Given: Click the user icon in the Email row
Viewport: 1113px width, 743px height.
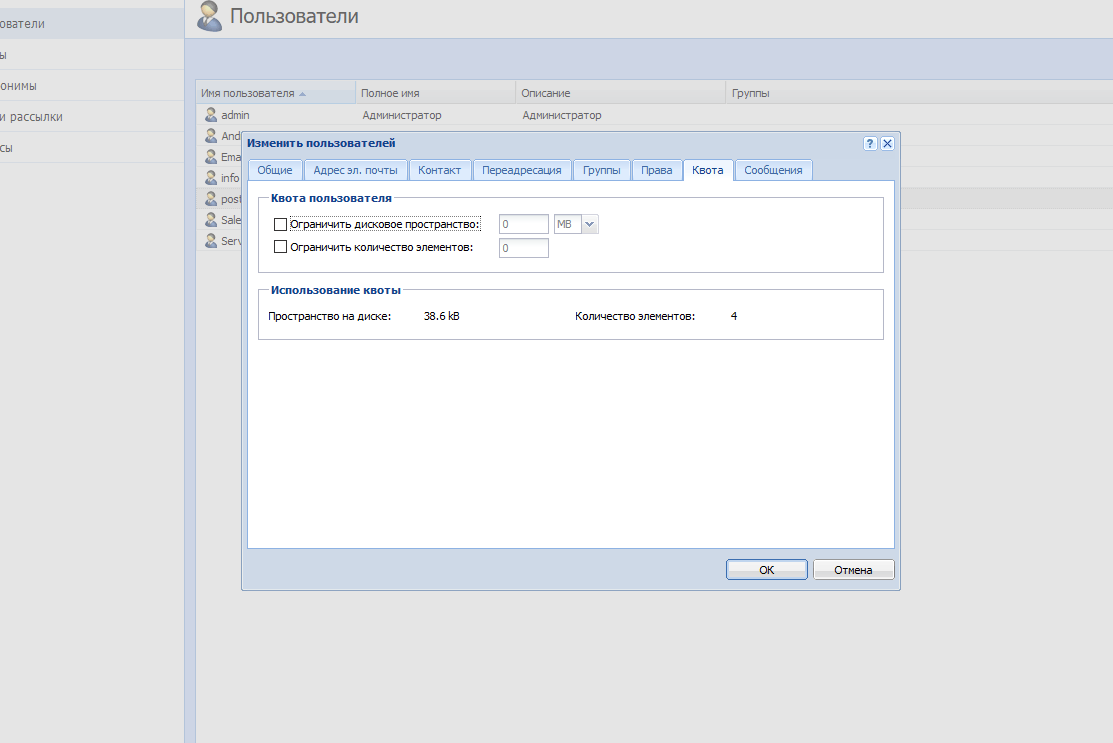Looking at the screenshot, I should (210, 157).
